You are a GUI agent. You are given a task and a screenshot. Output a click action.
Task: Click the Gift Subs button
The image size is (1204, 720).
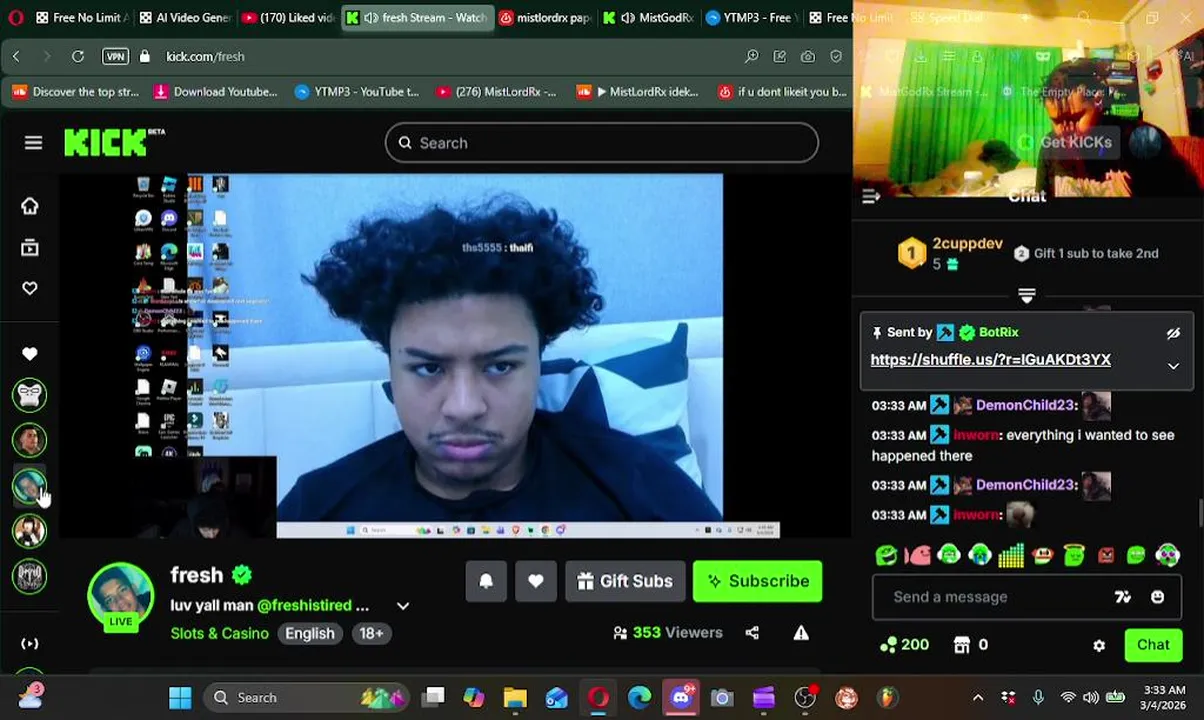click(625, 581)
